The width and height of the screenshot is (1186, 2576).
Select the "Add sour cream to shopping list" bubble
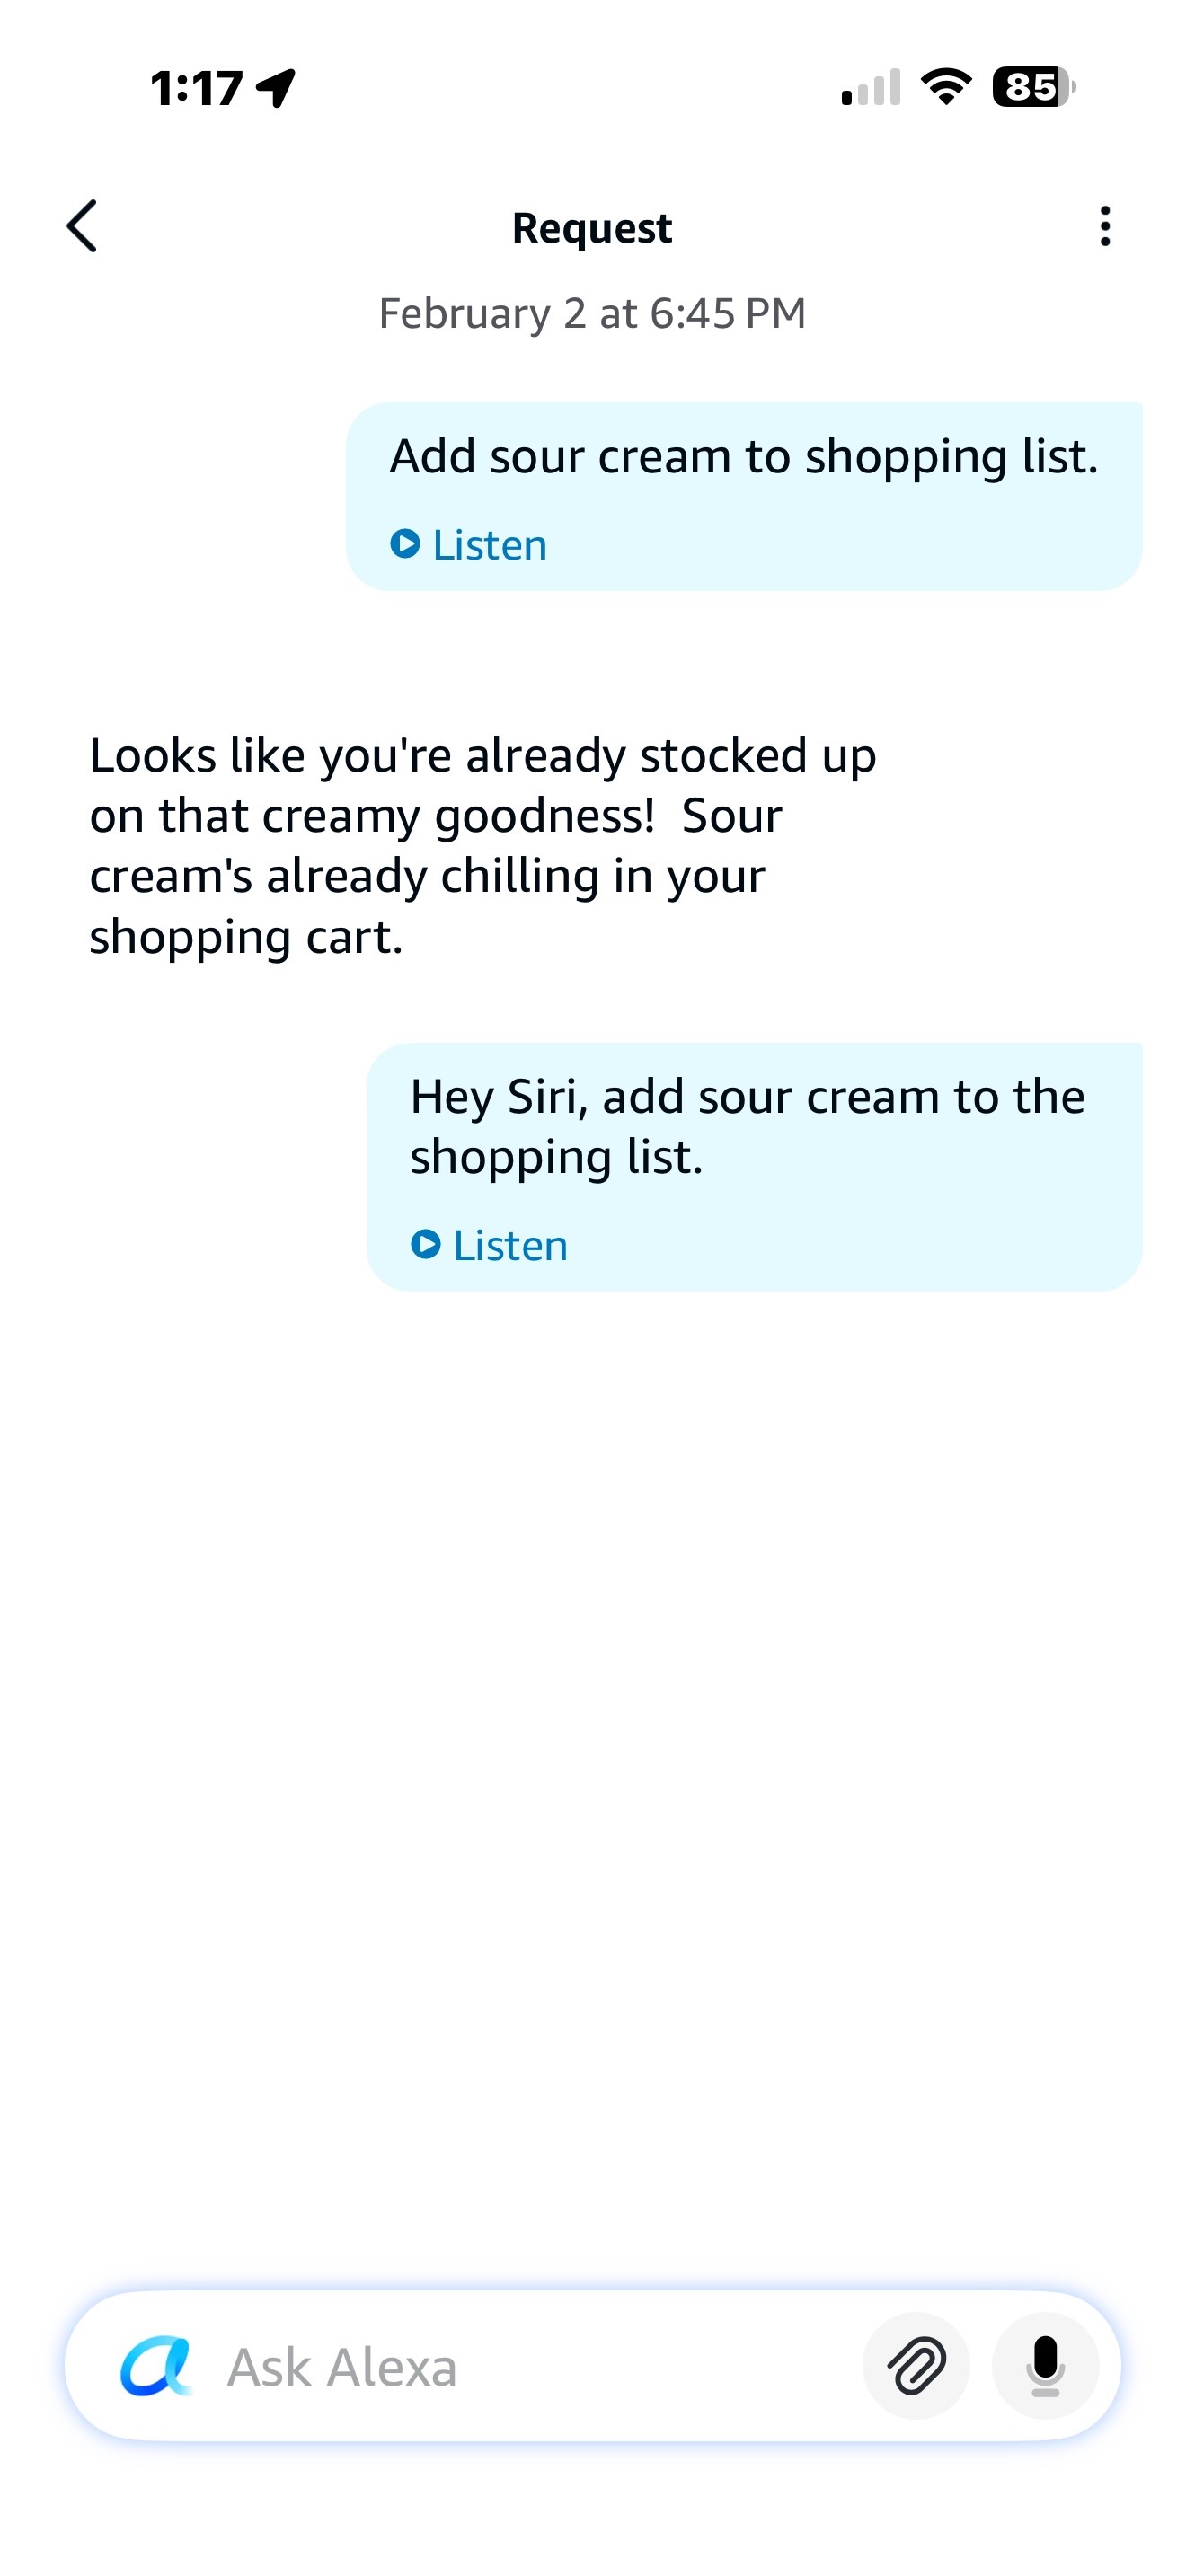(744, 458)
